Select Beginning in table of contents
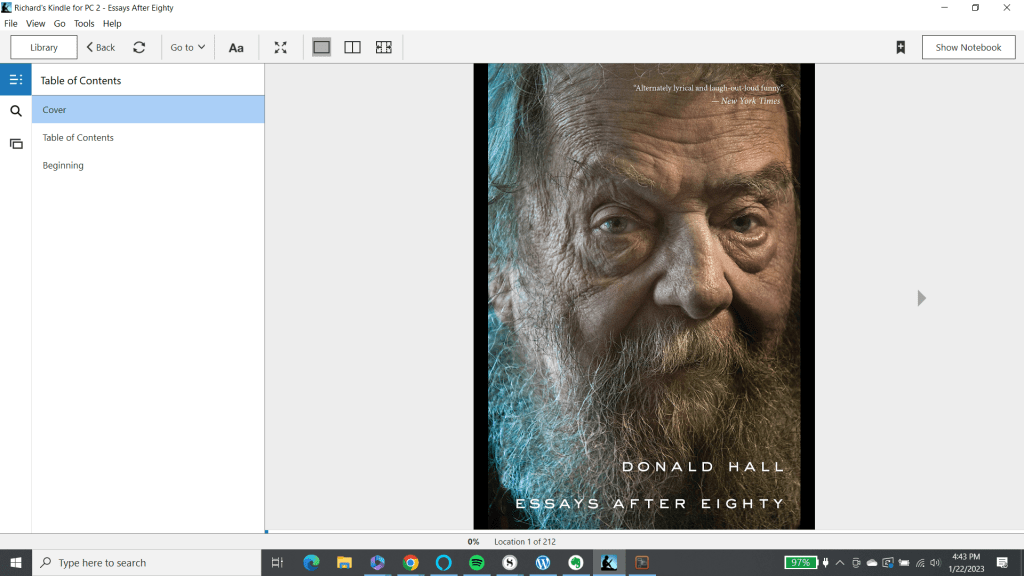1024x576 pixels. 63,166
